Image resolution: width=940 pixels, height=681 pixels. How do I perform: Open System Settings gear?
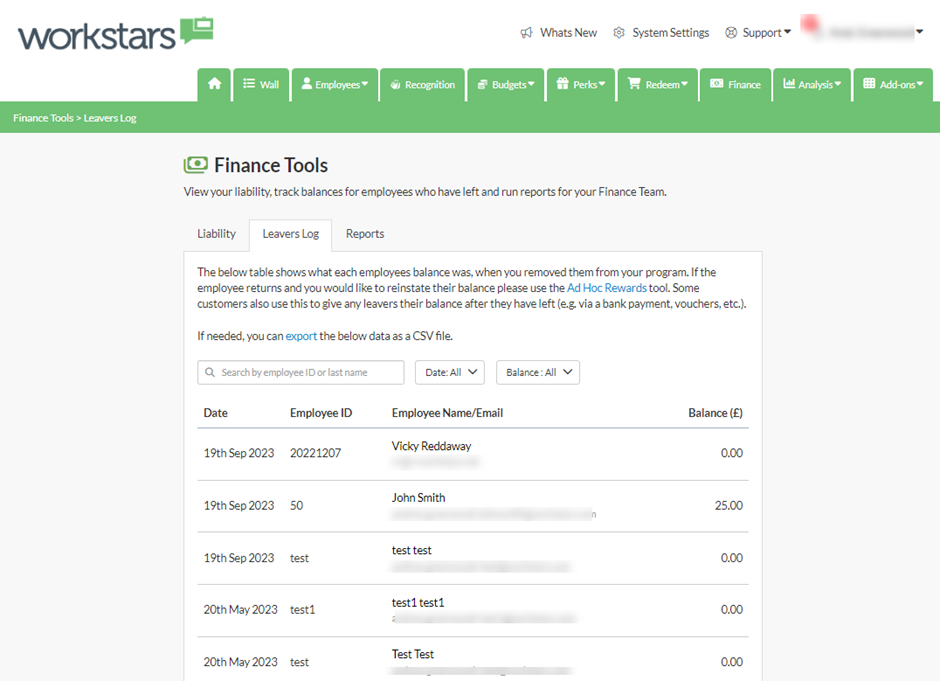coord(661,33)
